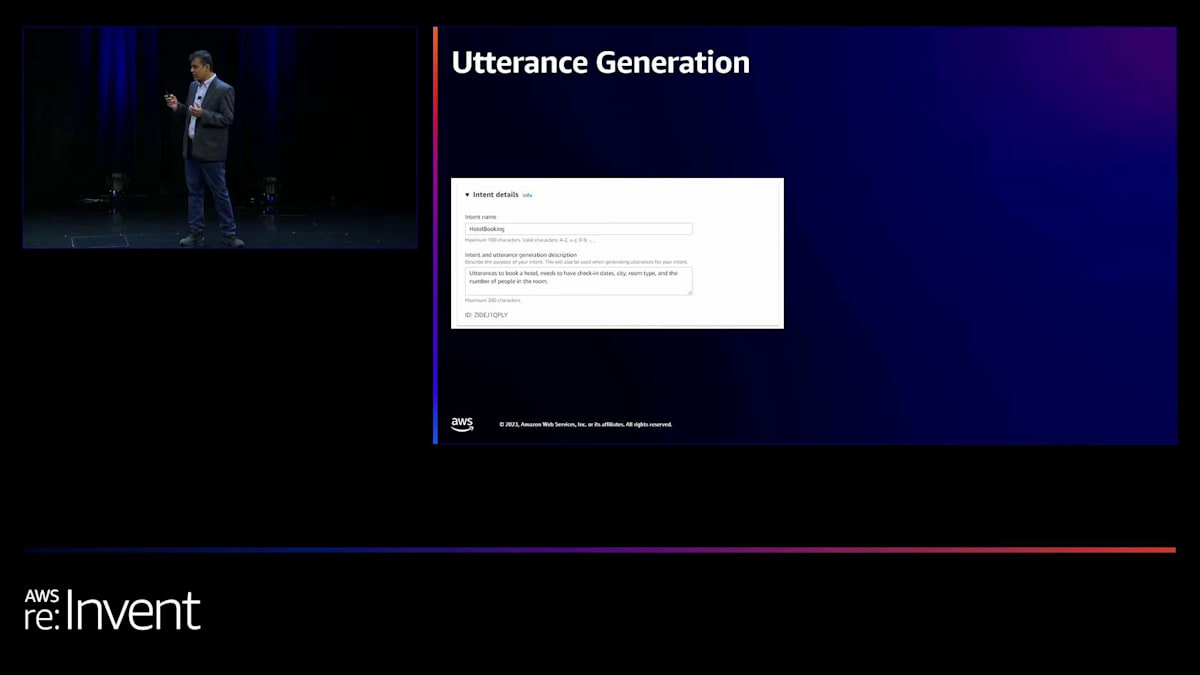Open the Info link beside Intent details
The width and height of the screenshot is (1200, 675).
click(527, 195)
